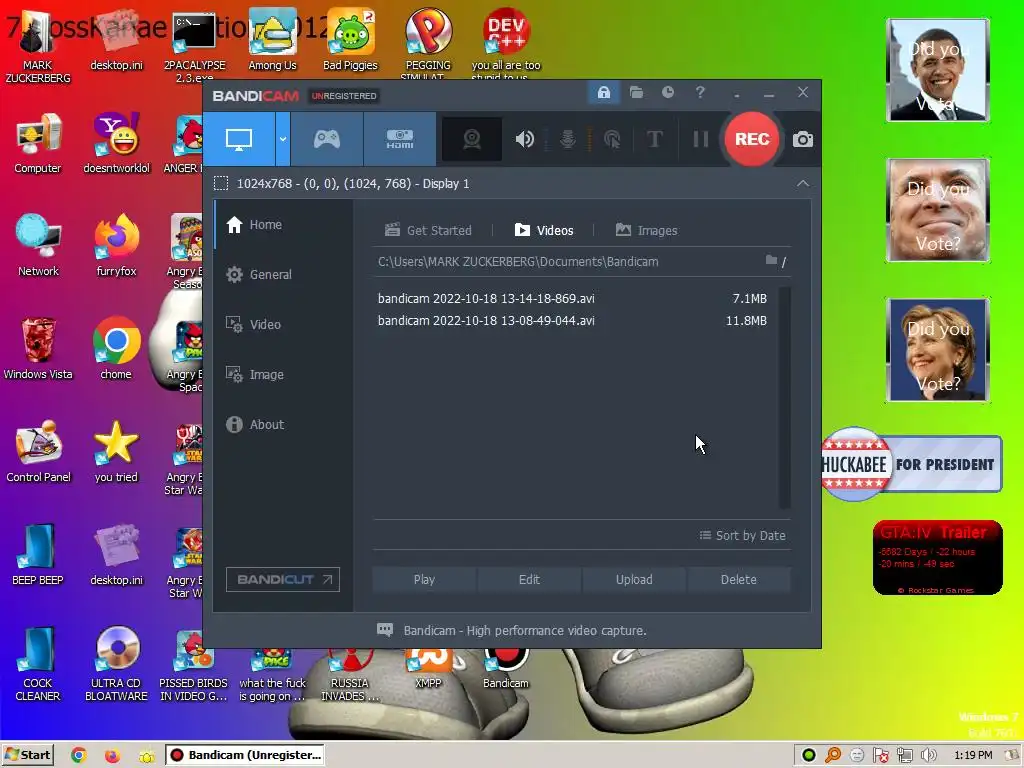The width and height of the screenshot is (1024, 768).
Task: Click the Edit button
Action: pos(529,579)
